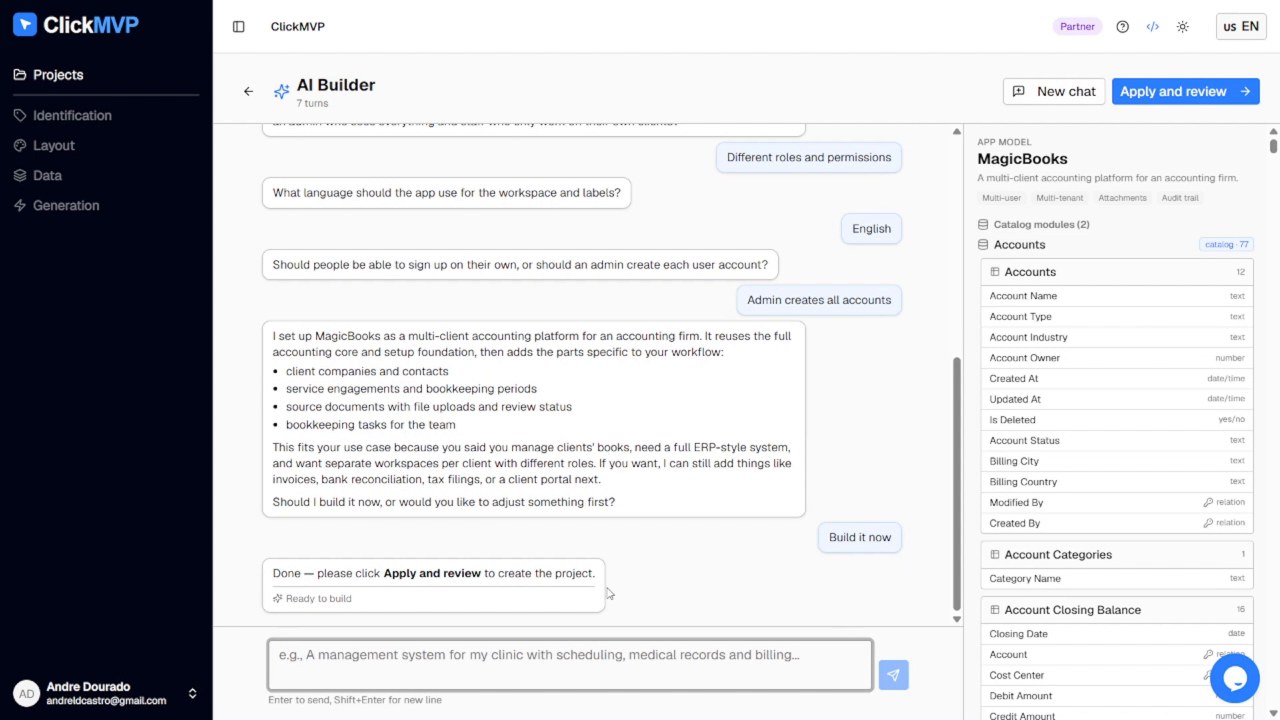The image size is (1280, 720).
Task: Select the Category Name field row
Action: [x=1117, y=578]
